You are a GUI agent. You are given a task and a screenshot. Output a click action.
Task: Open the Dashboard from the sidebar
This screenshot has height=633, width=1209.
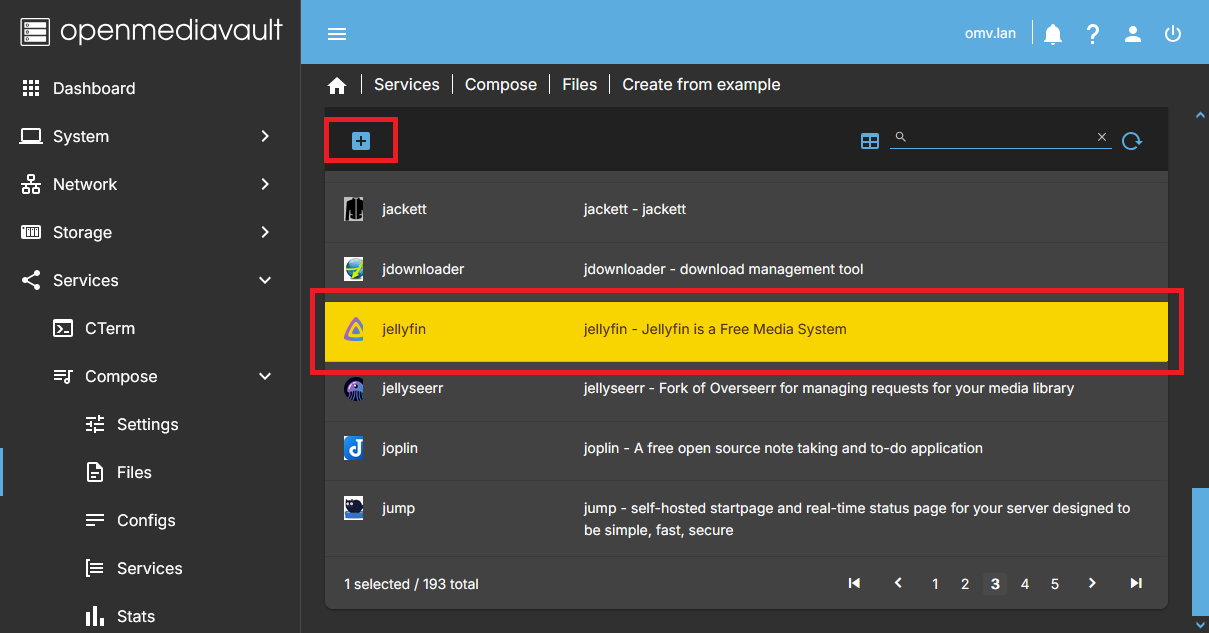click(93, 88)
